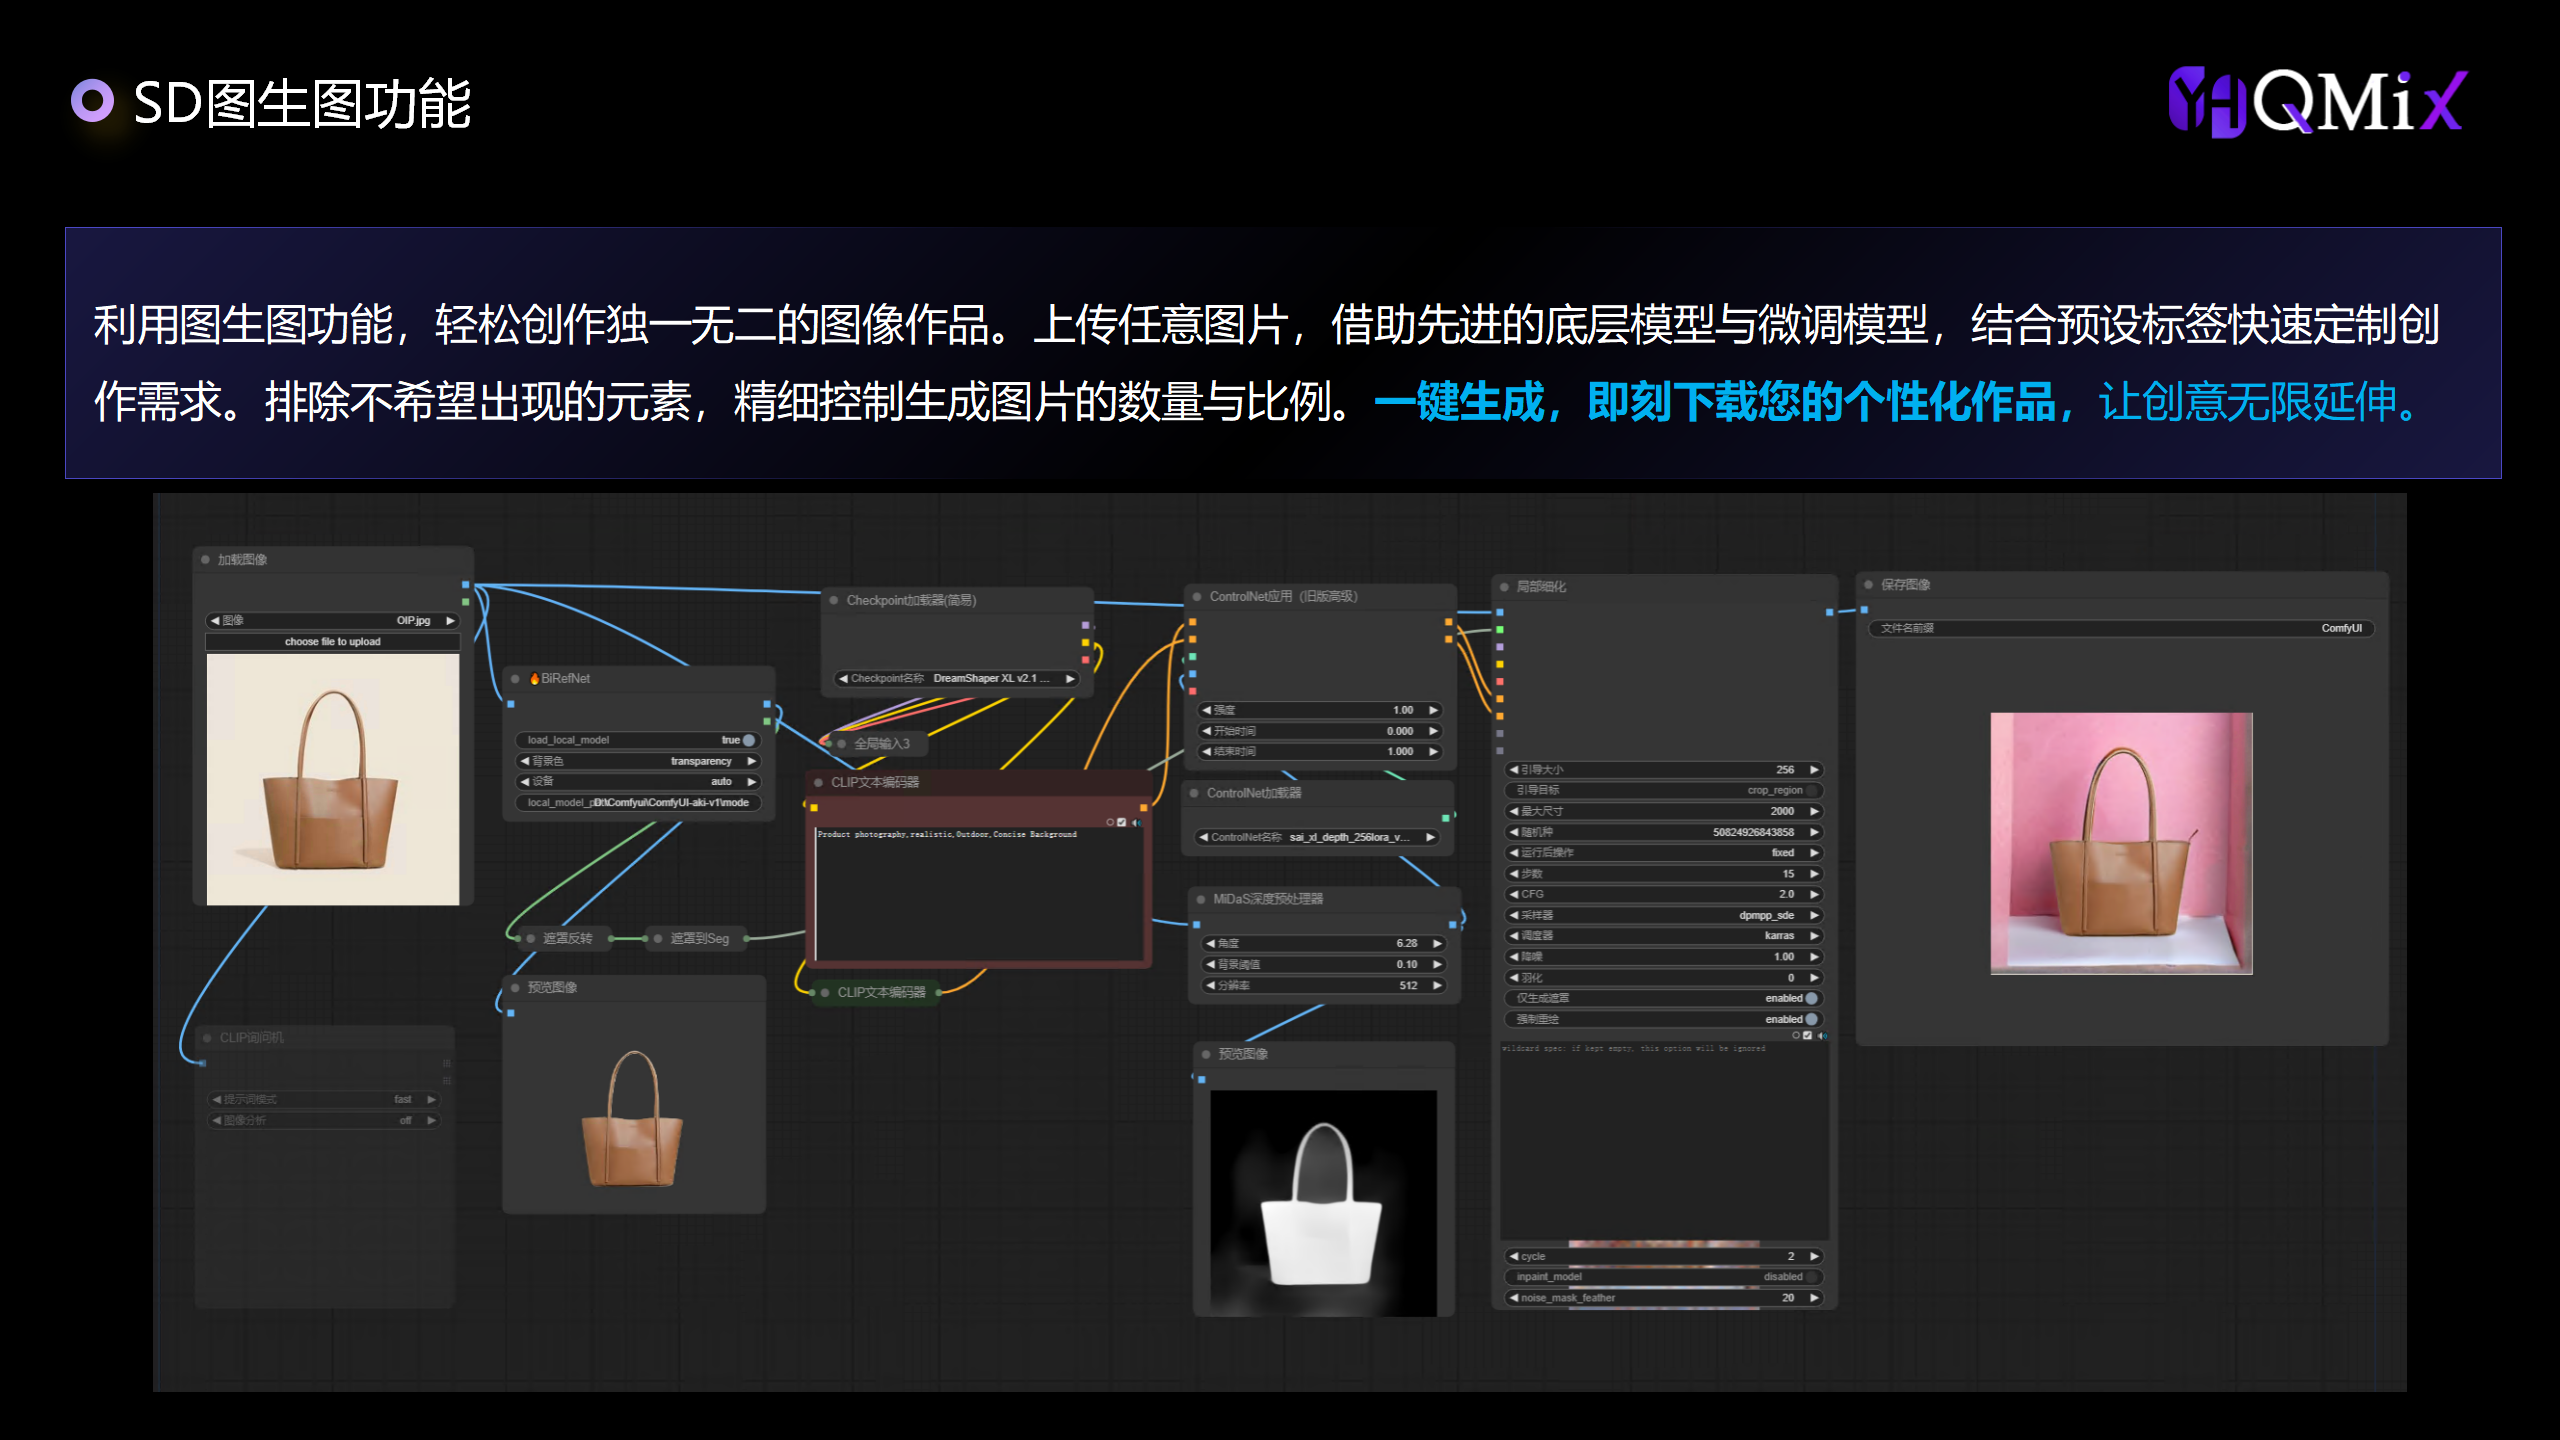Click the ControlNet 强度 1.00 slider field
Viewport: 2560px width, 1440px height.
[1319, 711]
